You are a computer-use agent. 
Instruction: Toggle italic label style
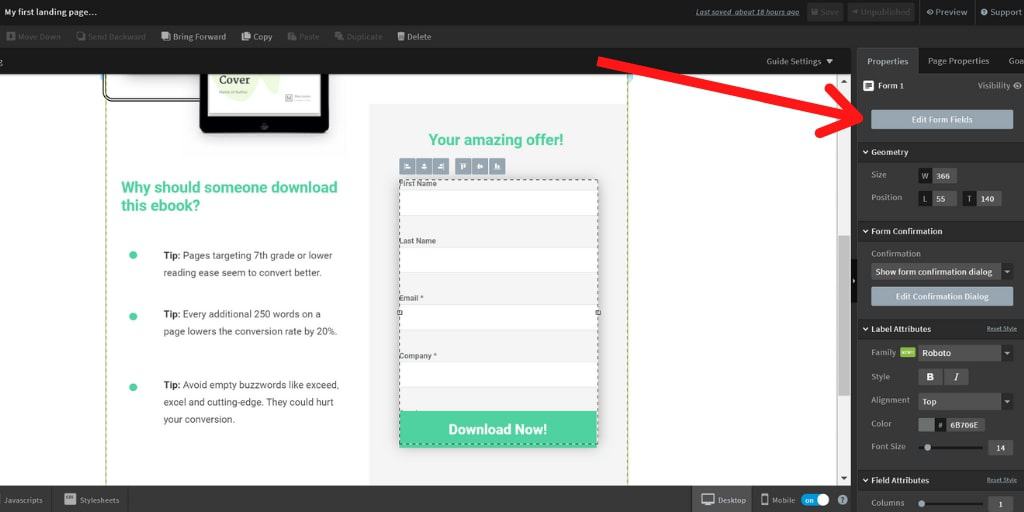tap(956, 377)
